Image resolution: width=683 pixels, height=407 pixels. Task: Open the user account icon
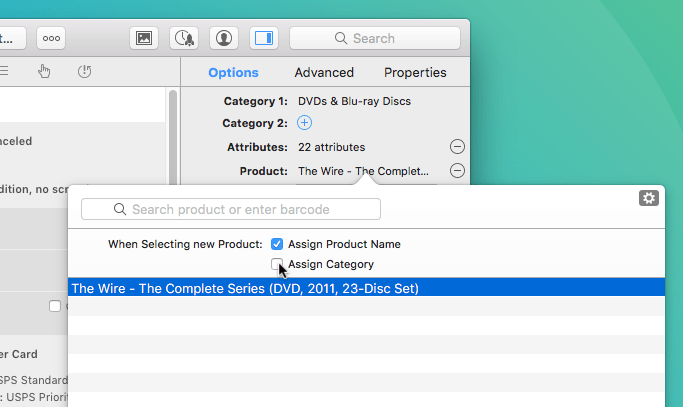[x=224, y=38]
